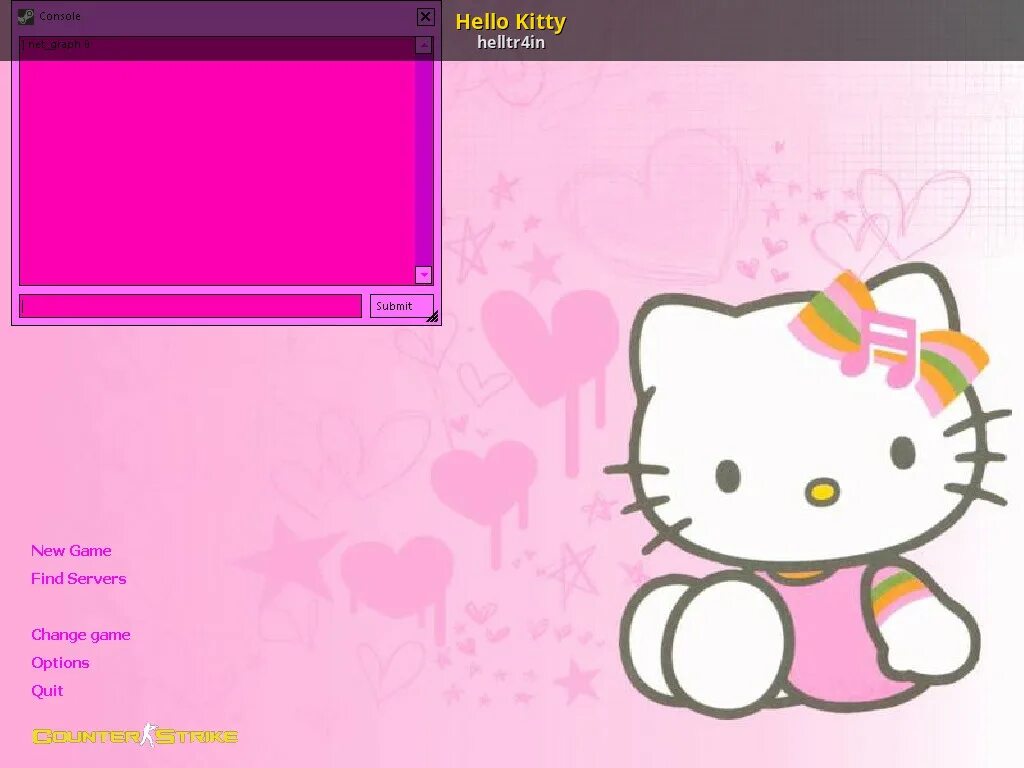Open Find Servers

(78, 579)
